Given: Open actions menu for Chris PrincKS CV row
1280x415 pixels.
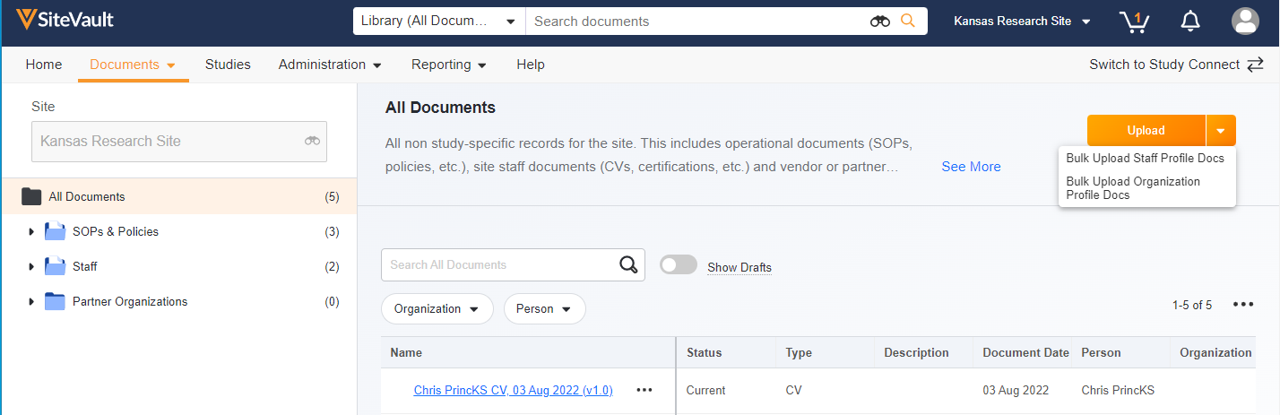Looking at the screenshot, I should [x=644, y=390].
